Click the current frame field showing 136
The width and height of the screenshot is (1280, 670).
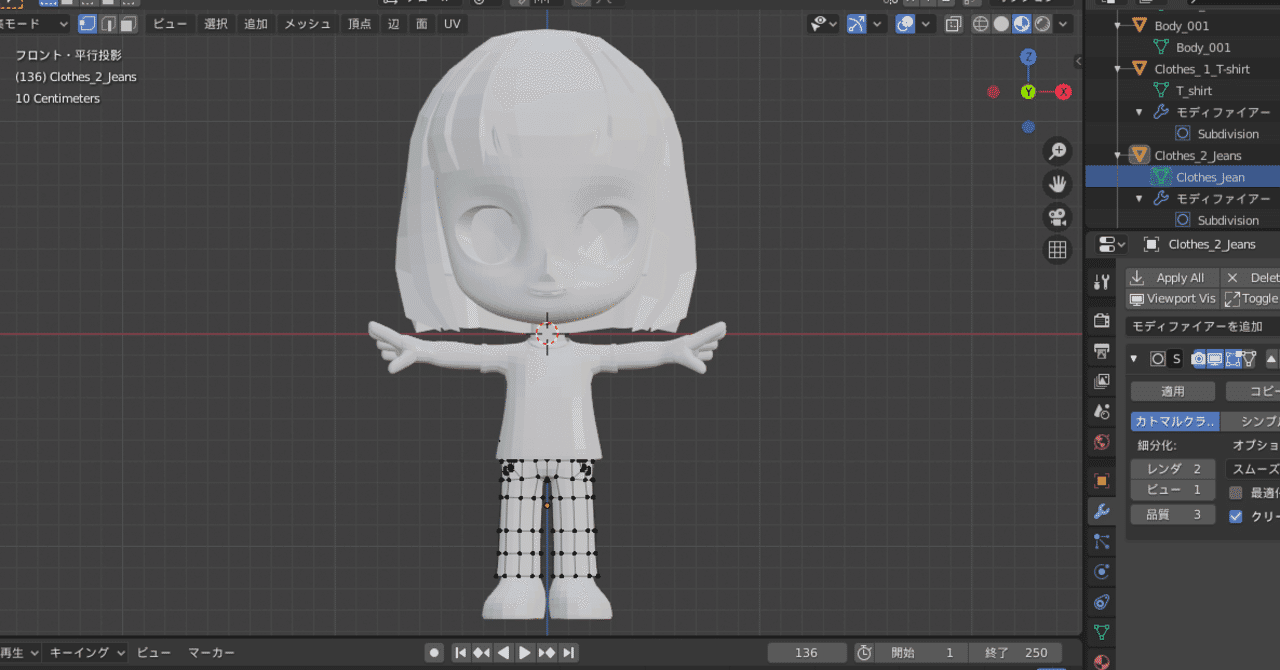806,653
